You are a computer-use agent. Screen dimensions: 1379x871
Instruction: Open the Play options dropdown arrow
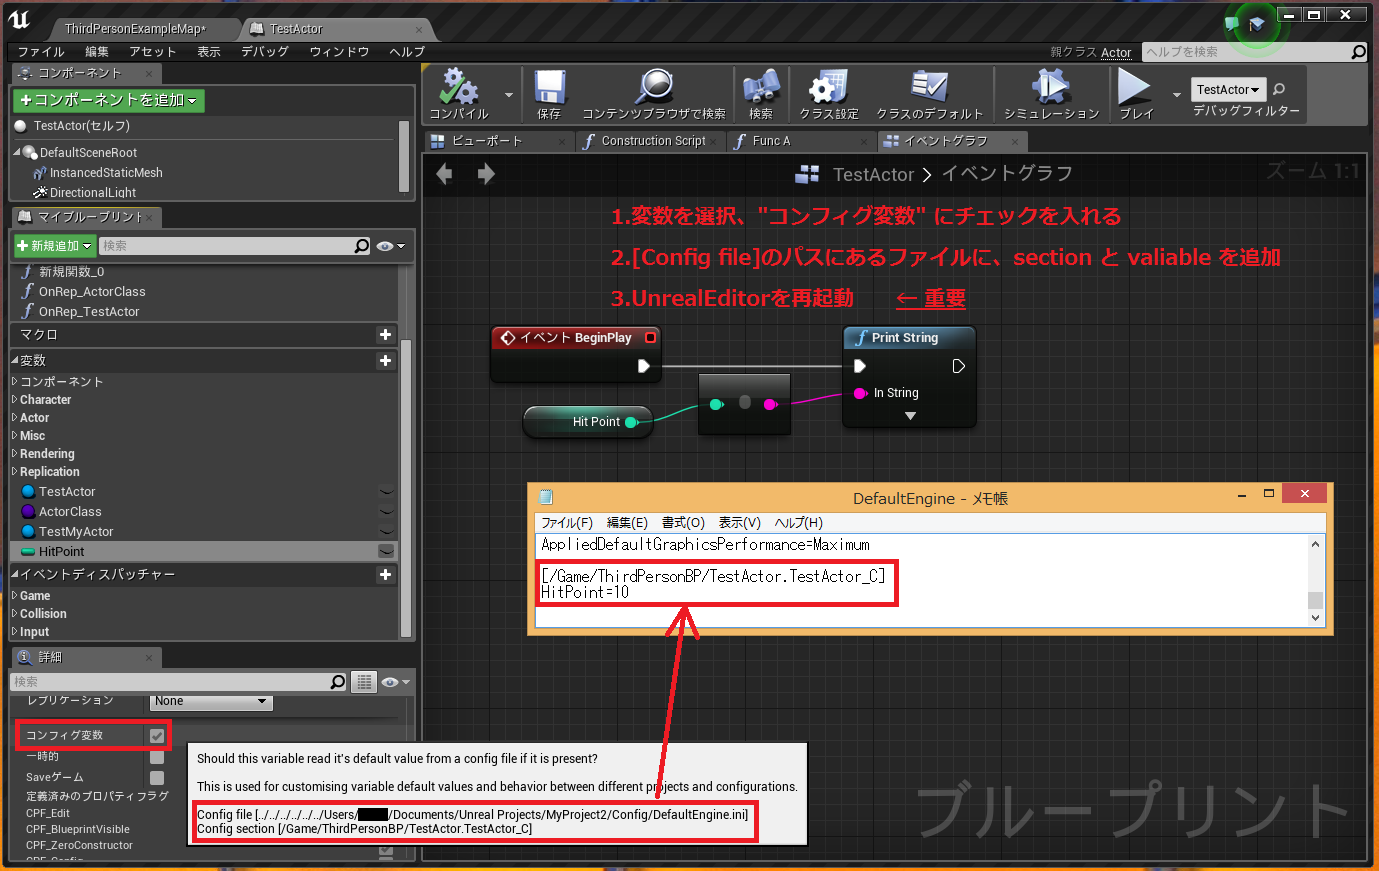tap(1177, 95)
